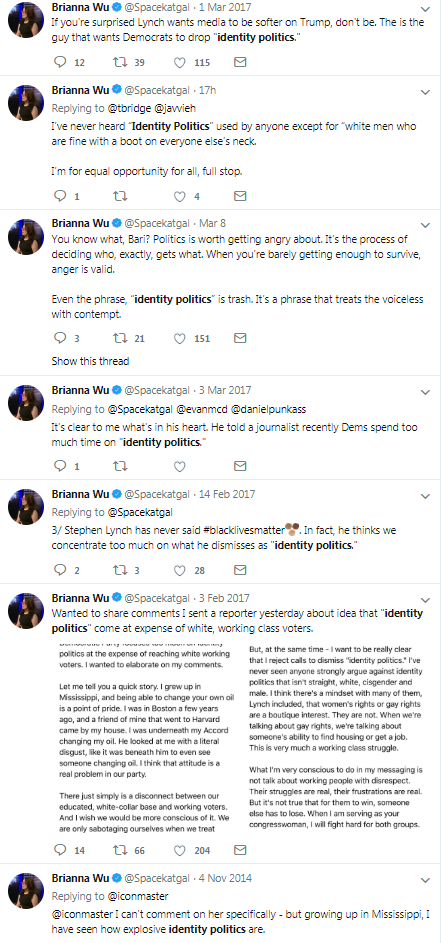Like the Mar 8 tweet with 151 likes
Screen dimensions: 441x943
pyautogui.click(x=179, y=339)
